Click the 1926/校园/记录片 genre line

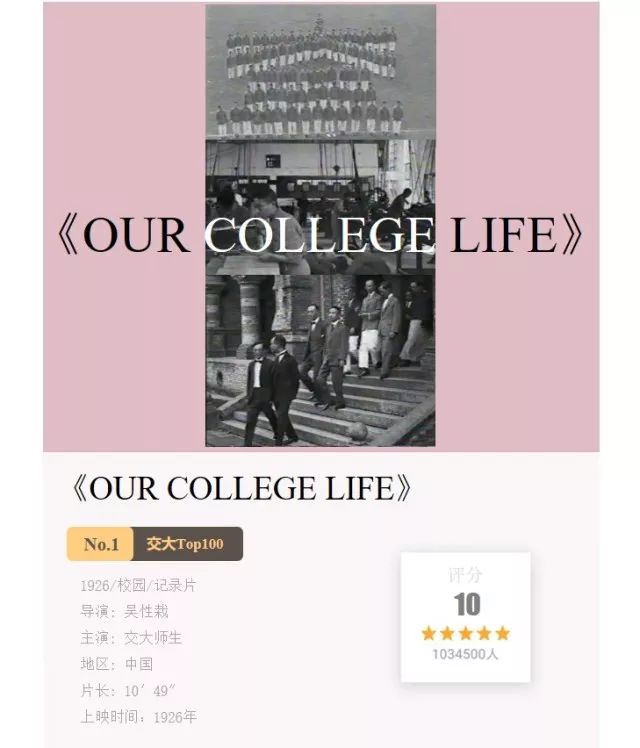(138, 585)
